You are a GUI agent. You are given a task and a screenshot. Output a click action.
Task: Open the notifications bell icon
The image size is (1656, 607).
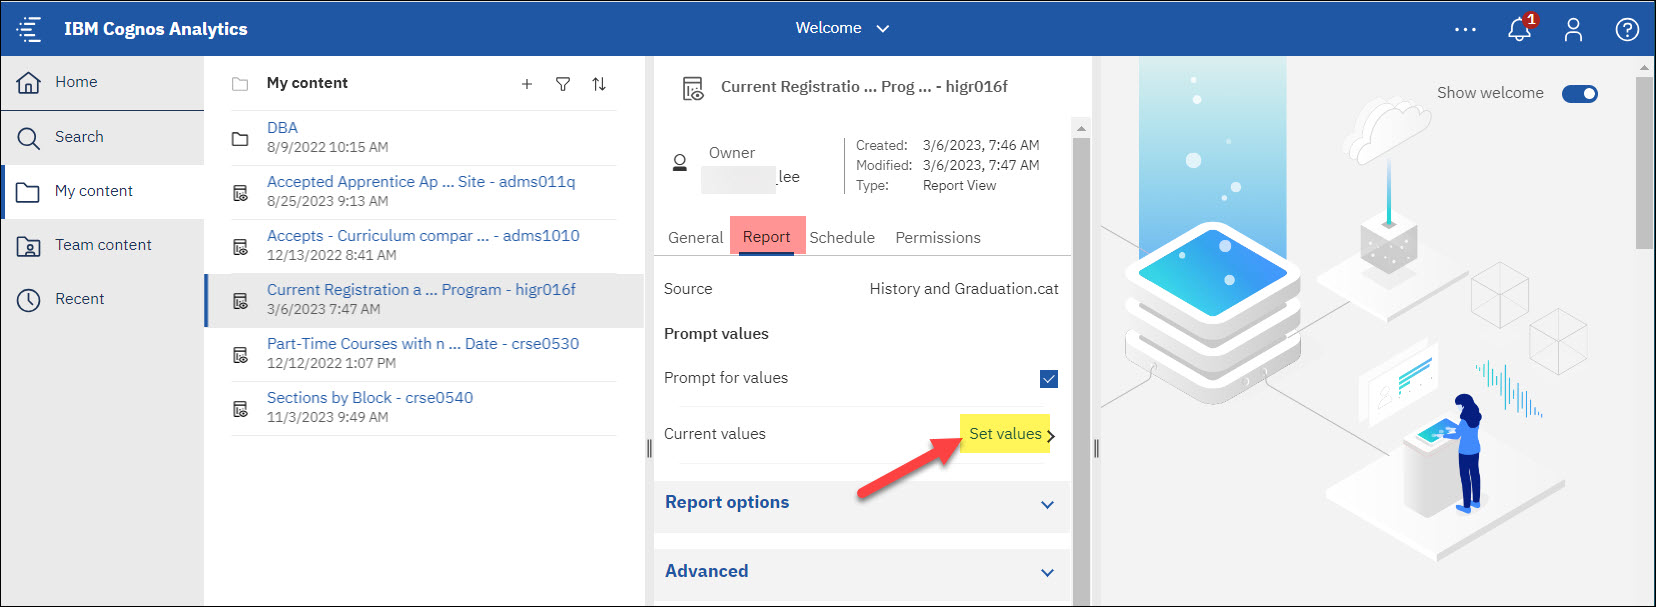(x=1520, y=28)
